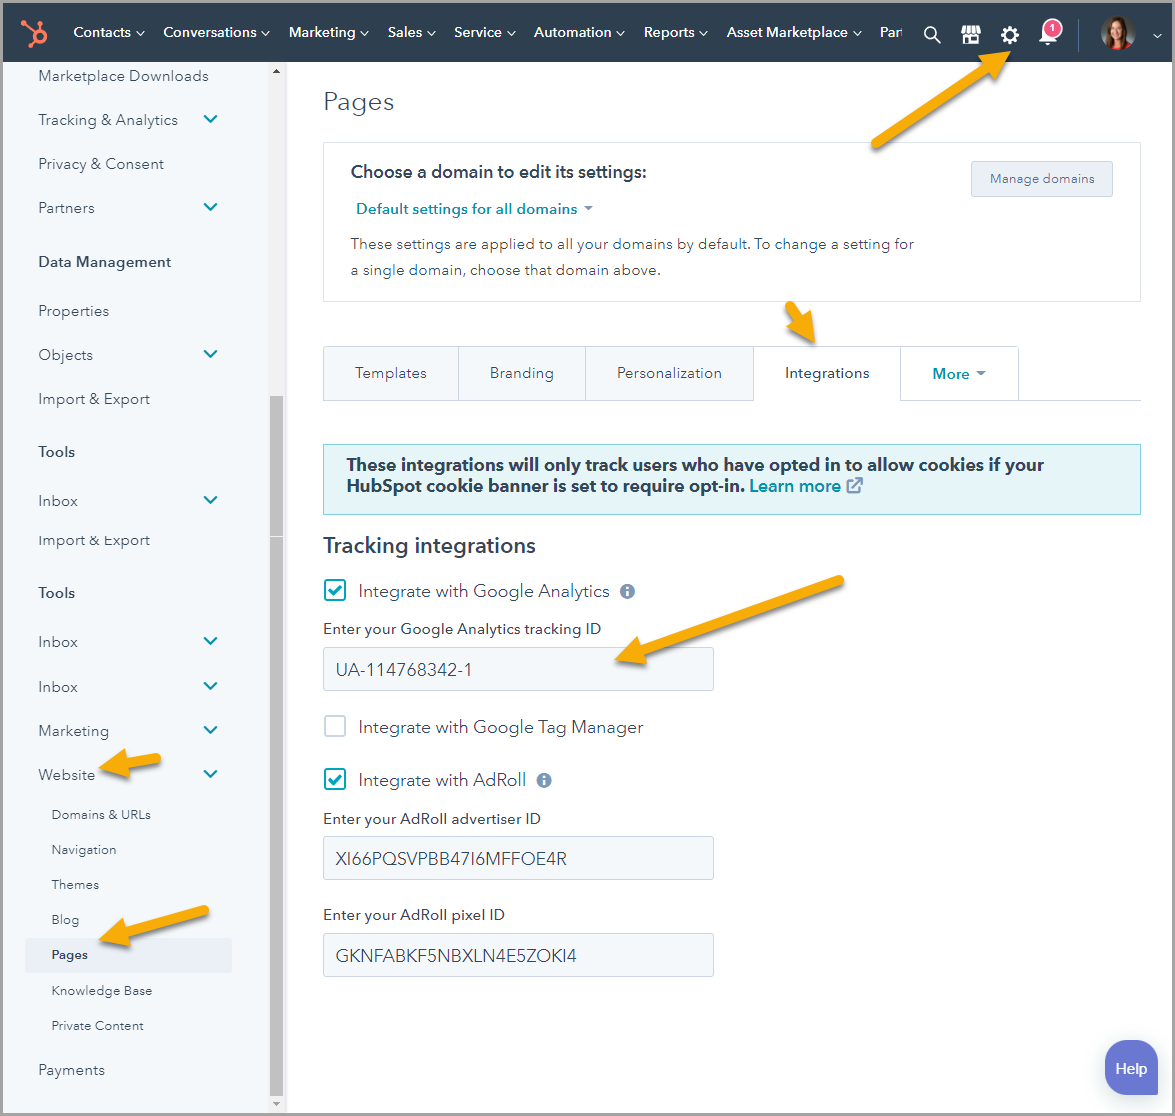Select the Integrations tab
The image size is (1175, 1116).
pyautogui.click(x=827, y=373)
